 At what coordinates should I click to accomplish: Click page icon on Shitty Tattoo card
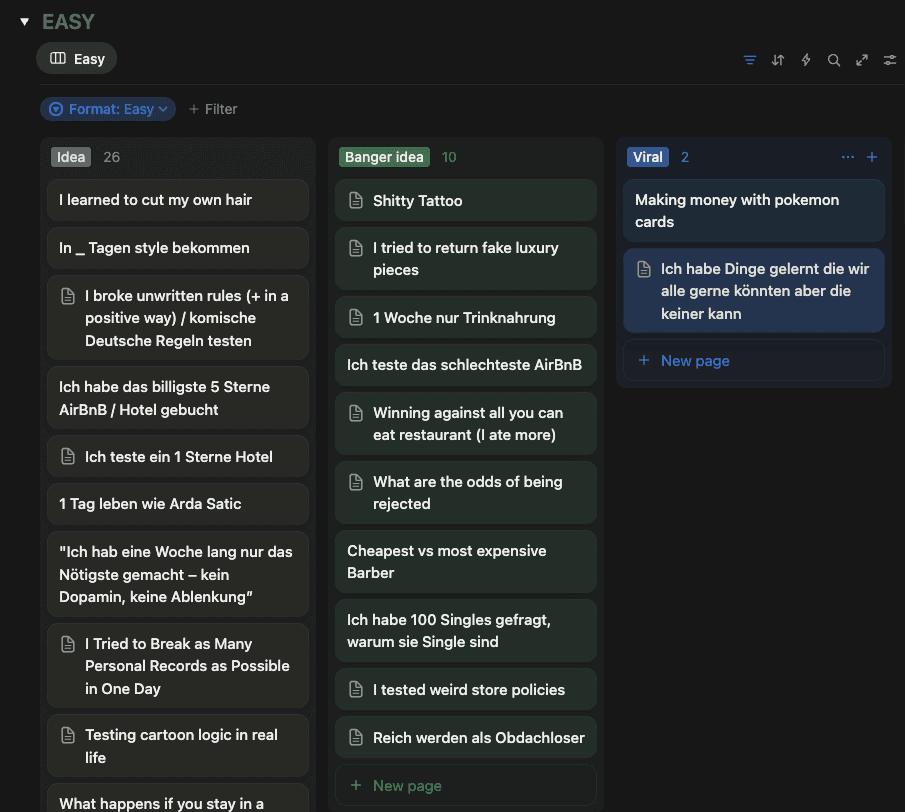[x=356, y=200]
